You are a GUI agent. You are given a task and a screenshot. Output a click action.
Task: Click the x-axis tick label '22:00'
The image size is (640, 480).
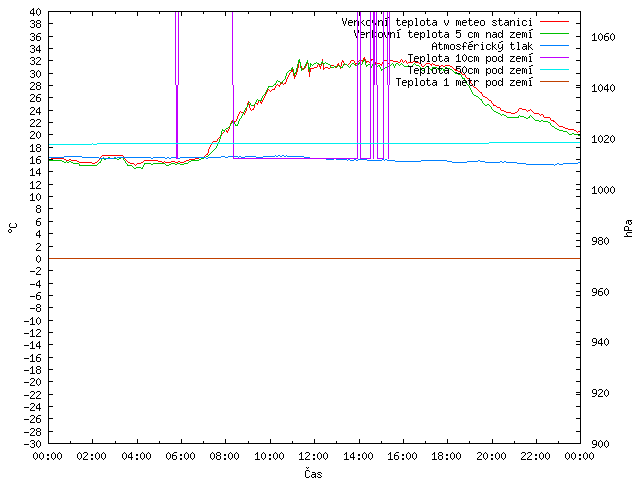[536, 456]
